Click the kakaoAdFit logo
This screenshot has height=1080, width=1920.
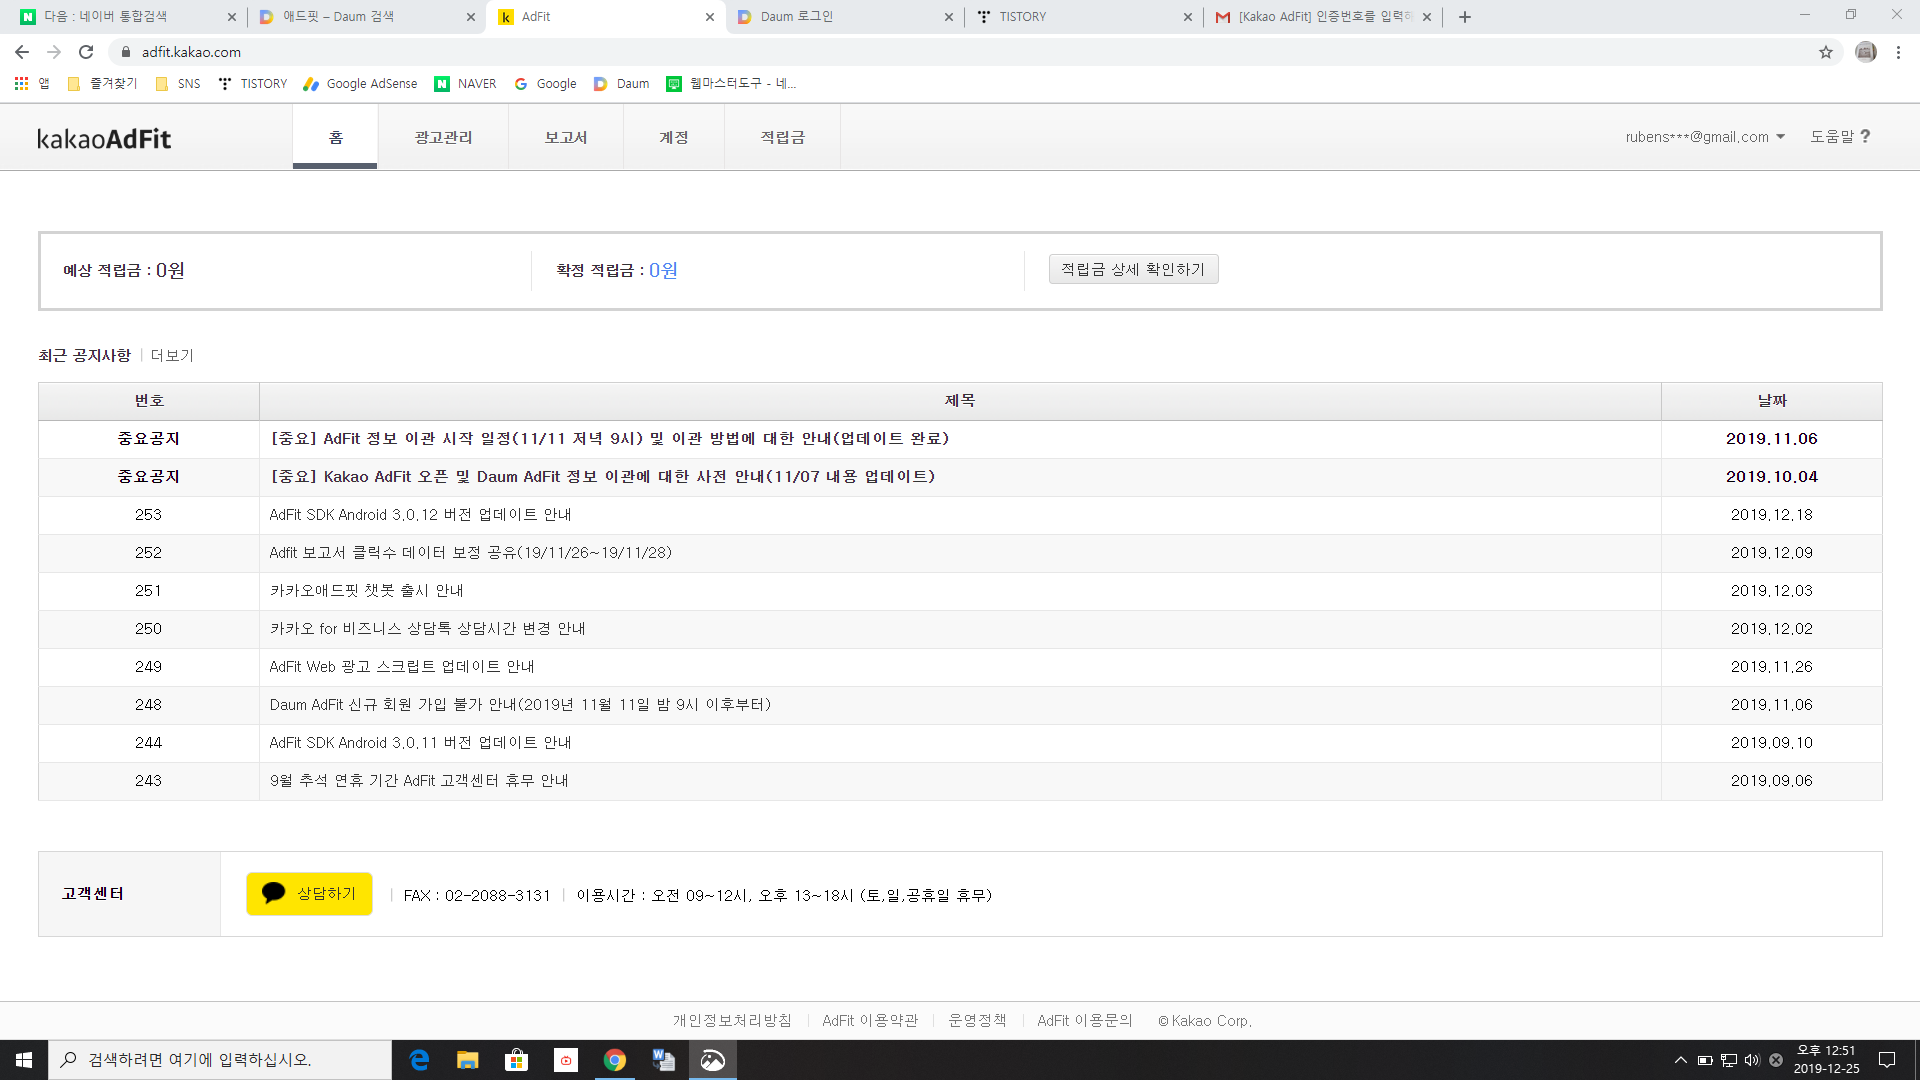(x=104, y=138)
